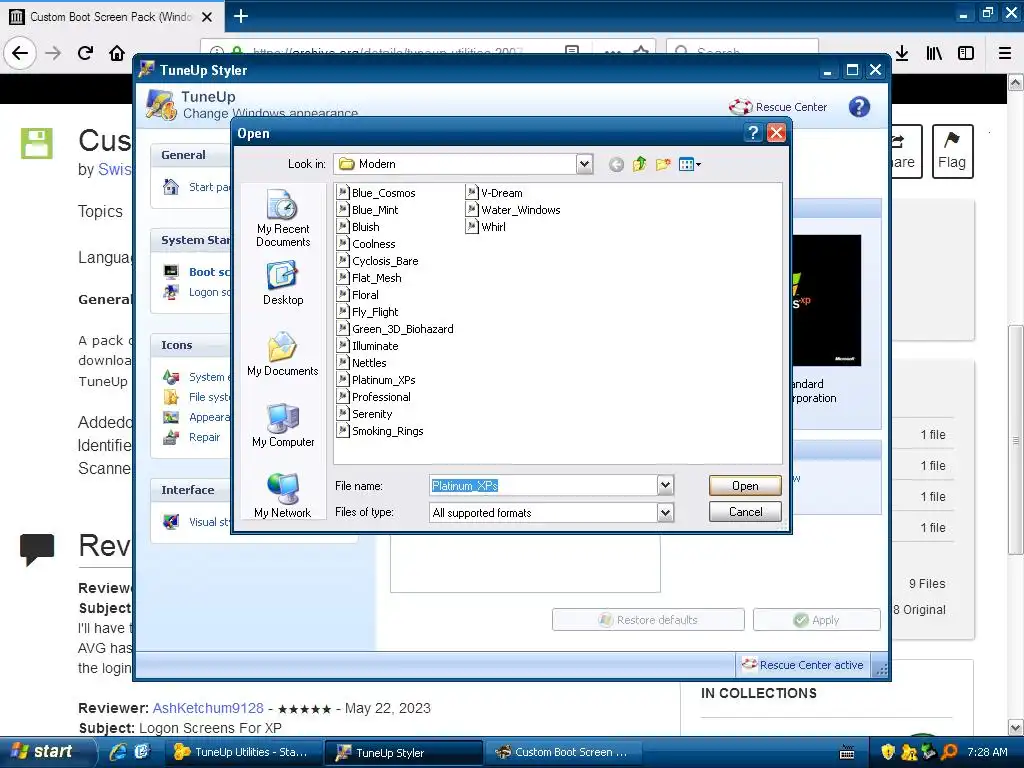
Task: Open My Documents in places bar
Action: pos(283,354)
